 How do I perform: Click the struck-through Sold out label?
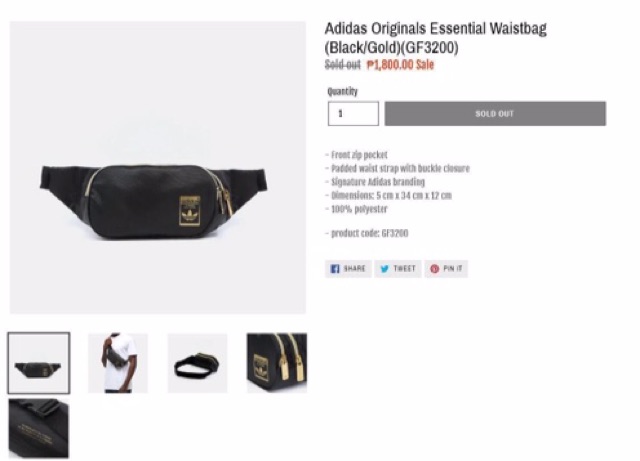(342, 65)
